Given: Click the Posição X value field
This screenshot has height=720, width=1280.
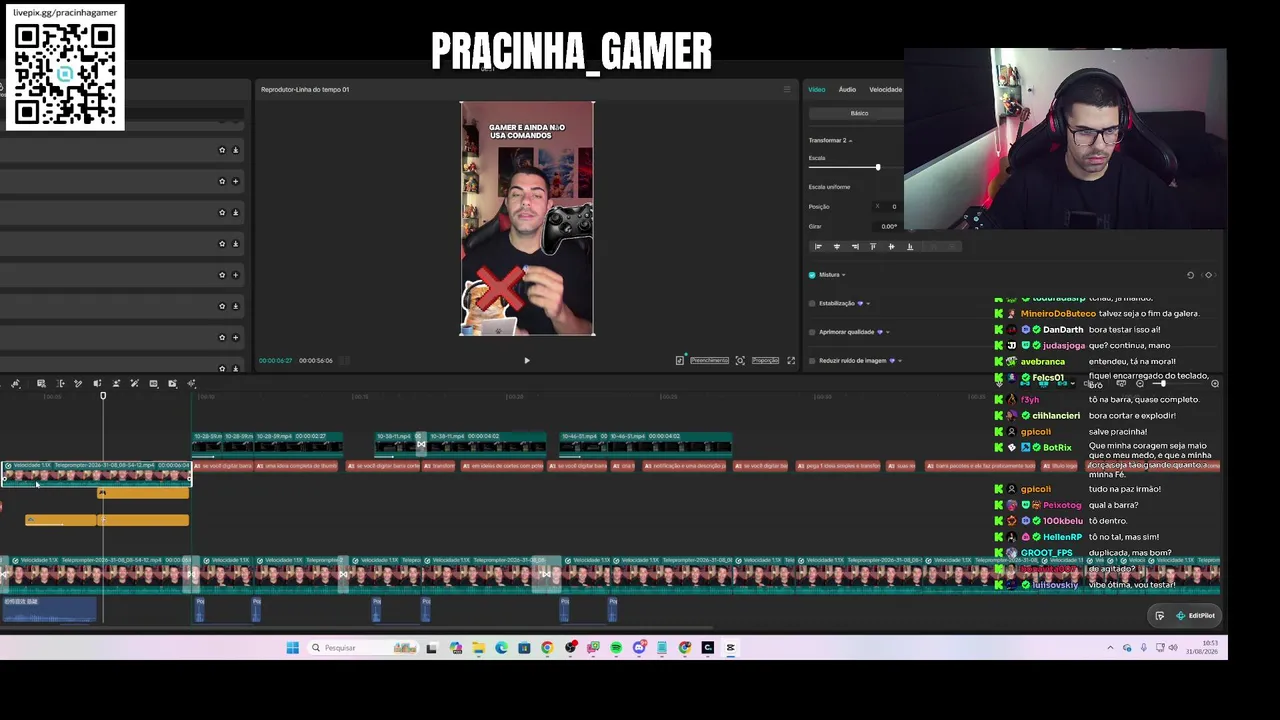Looking at the screenshot, I should point(888,206).
